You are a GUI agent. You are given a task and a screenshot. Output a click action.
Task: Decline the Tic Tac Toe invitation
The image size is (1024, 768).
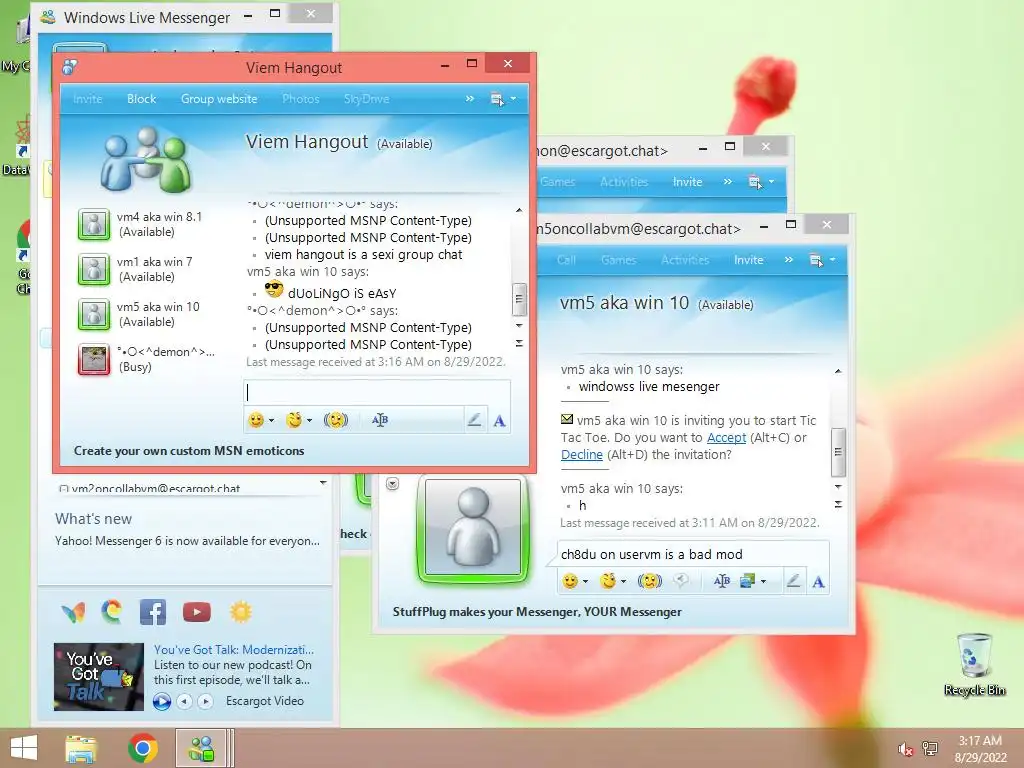click(582, 455)
